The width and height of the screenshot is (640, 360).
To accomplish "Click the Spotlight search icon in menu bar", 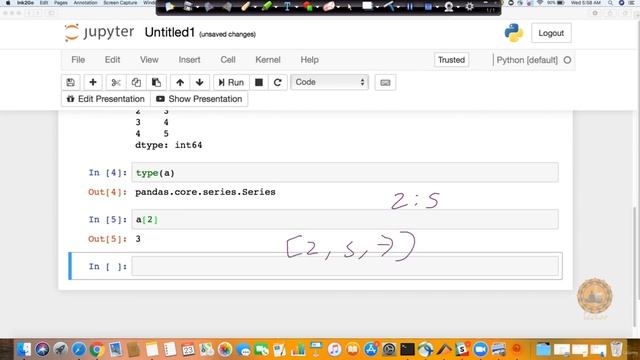I will pos(610,3).
